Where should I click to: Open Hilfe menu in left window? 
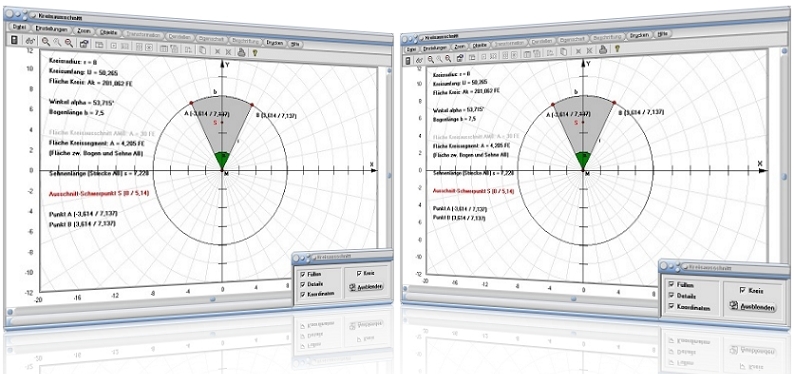295,44
